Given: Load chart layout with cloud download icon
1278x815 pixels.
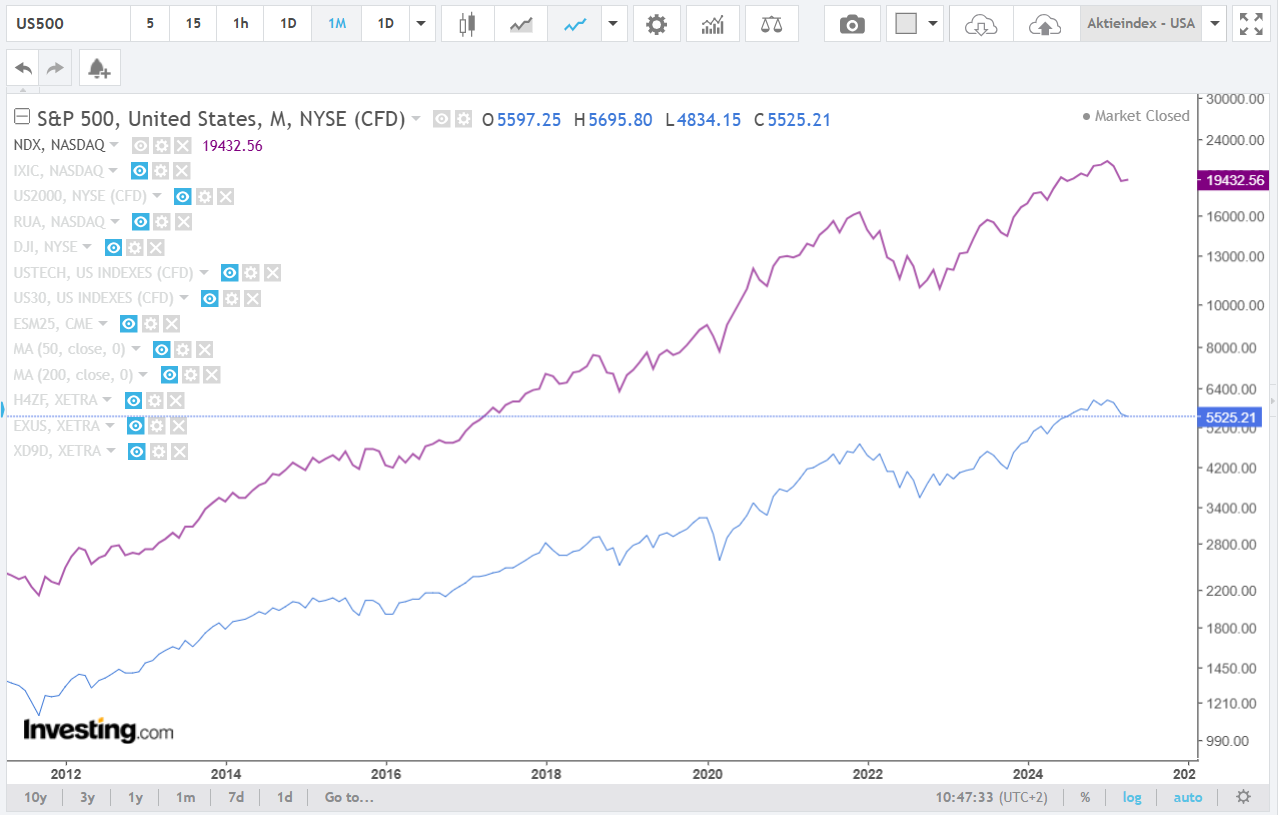Looking at the screenshot, I should pos(981,24).
